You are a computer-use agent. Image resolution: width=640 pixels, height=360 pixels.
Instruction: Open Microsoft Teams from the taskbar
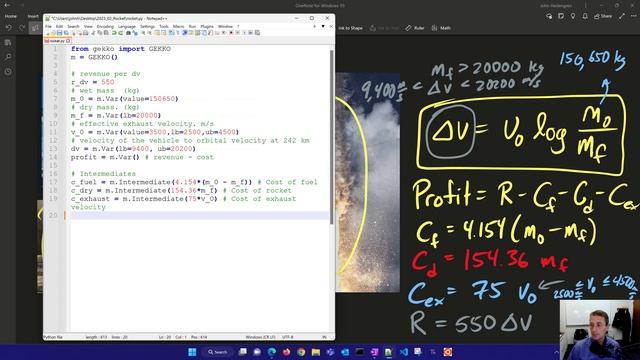(330, 352)
